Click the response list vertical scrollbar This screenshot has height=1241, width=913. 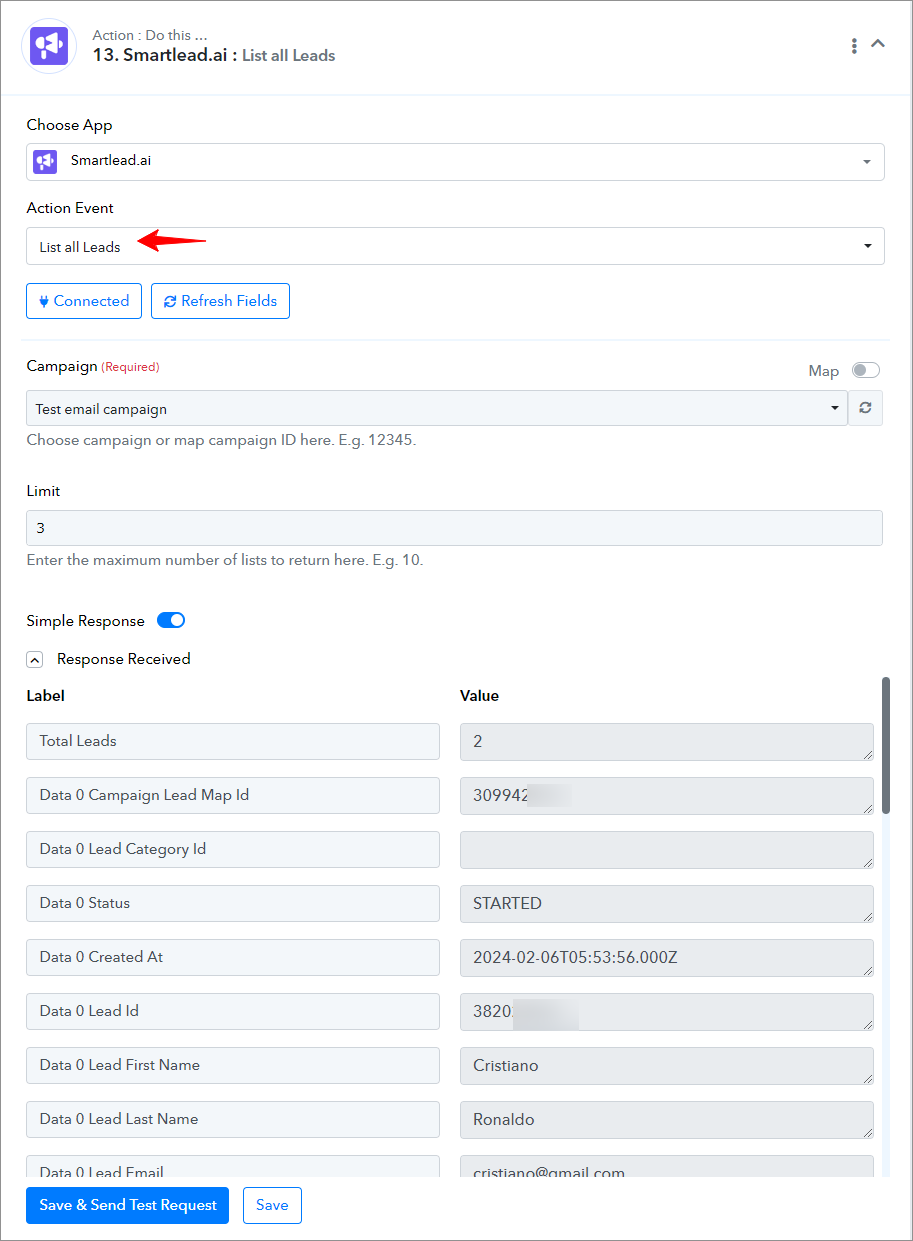[886, 745]
